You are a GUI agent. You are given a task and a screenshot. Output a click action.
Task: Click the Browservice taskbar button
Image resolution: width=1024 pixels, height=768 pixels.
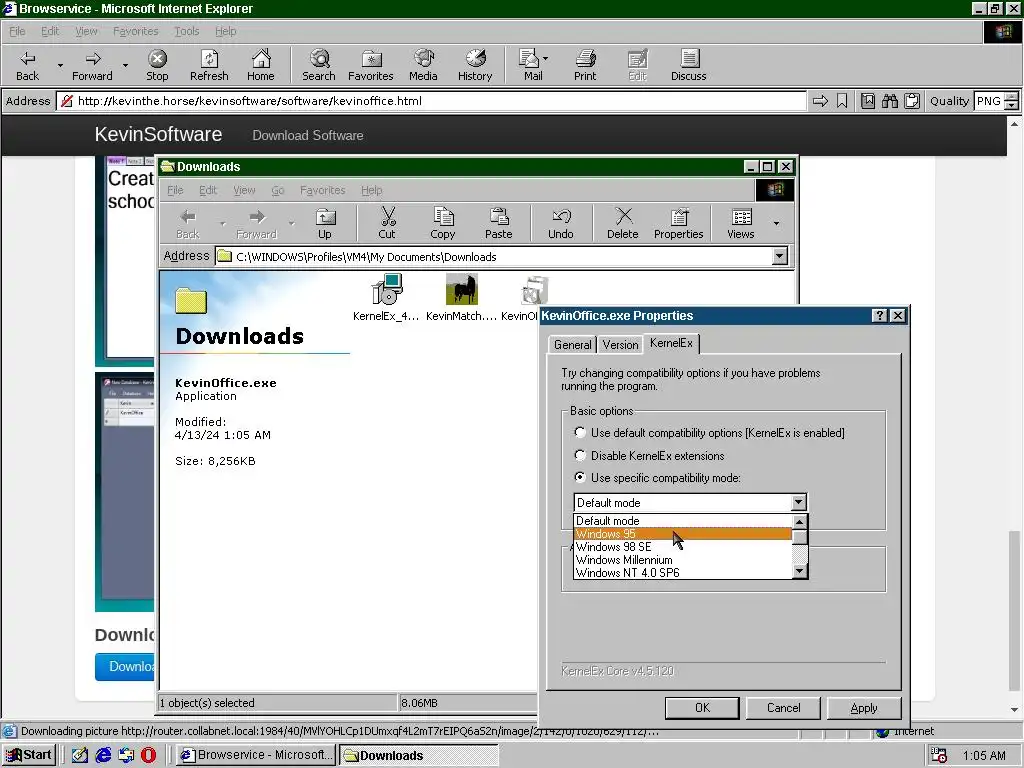(257, 755)
